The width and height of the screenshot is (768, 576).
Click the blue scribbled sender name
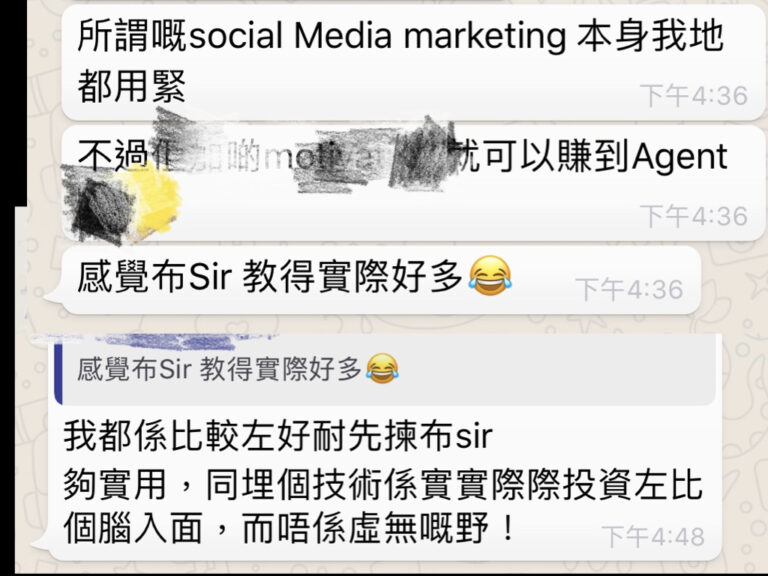[x=157, y=340]
